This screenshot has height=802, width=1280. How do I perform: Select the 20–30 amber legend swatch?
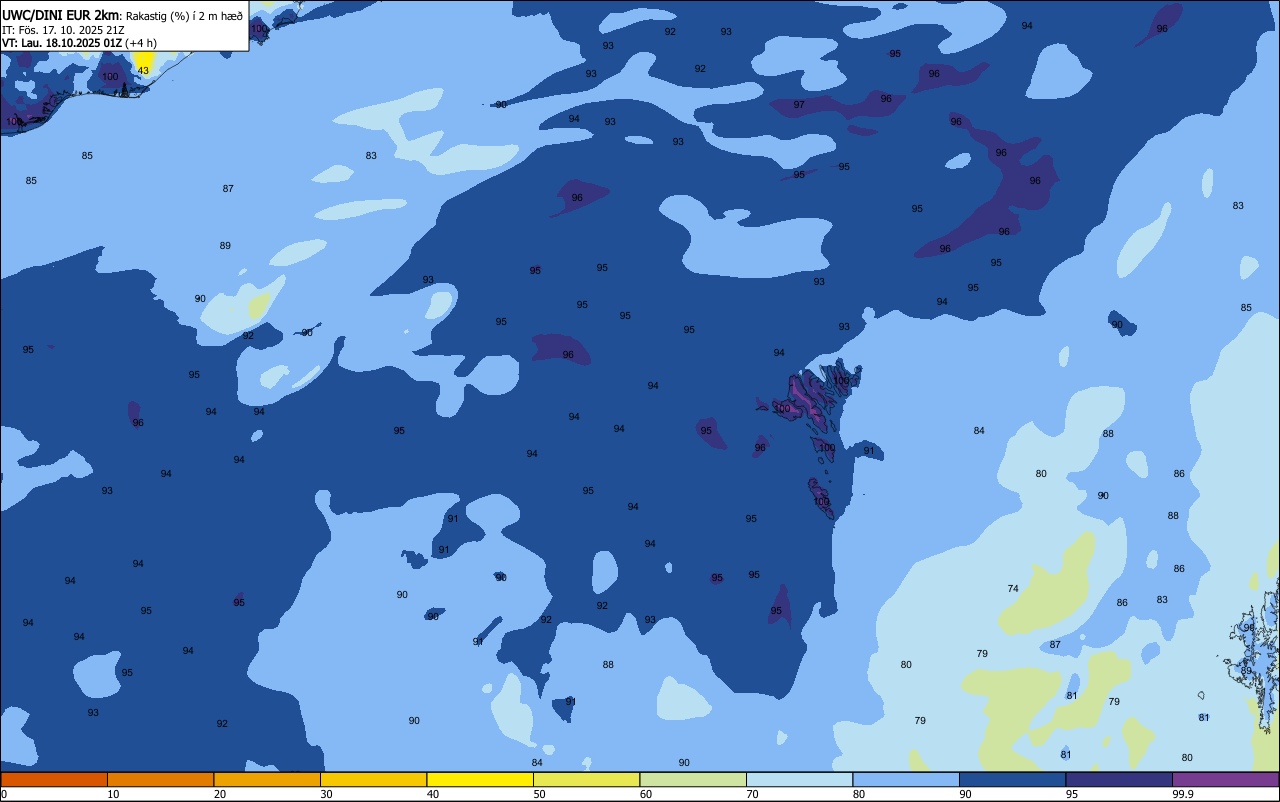click(267, 780)
